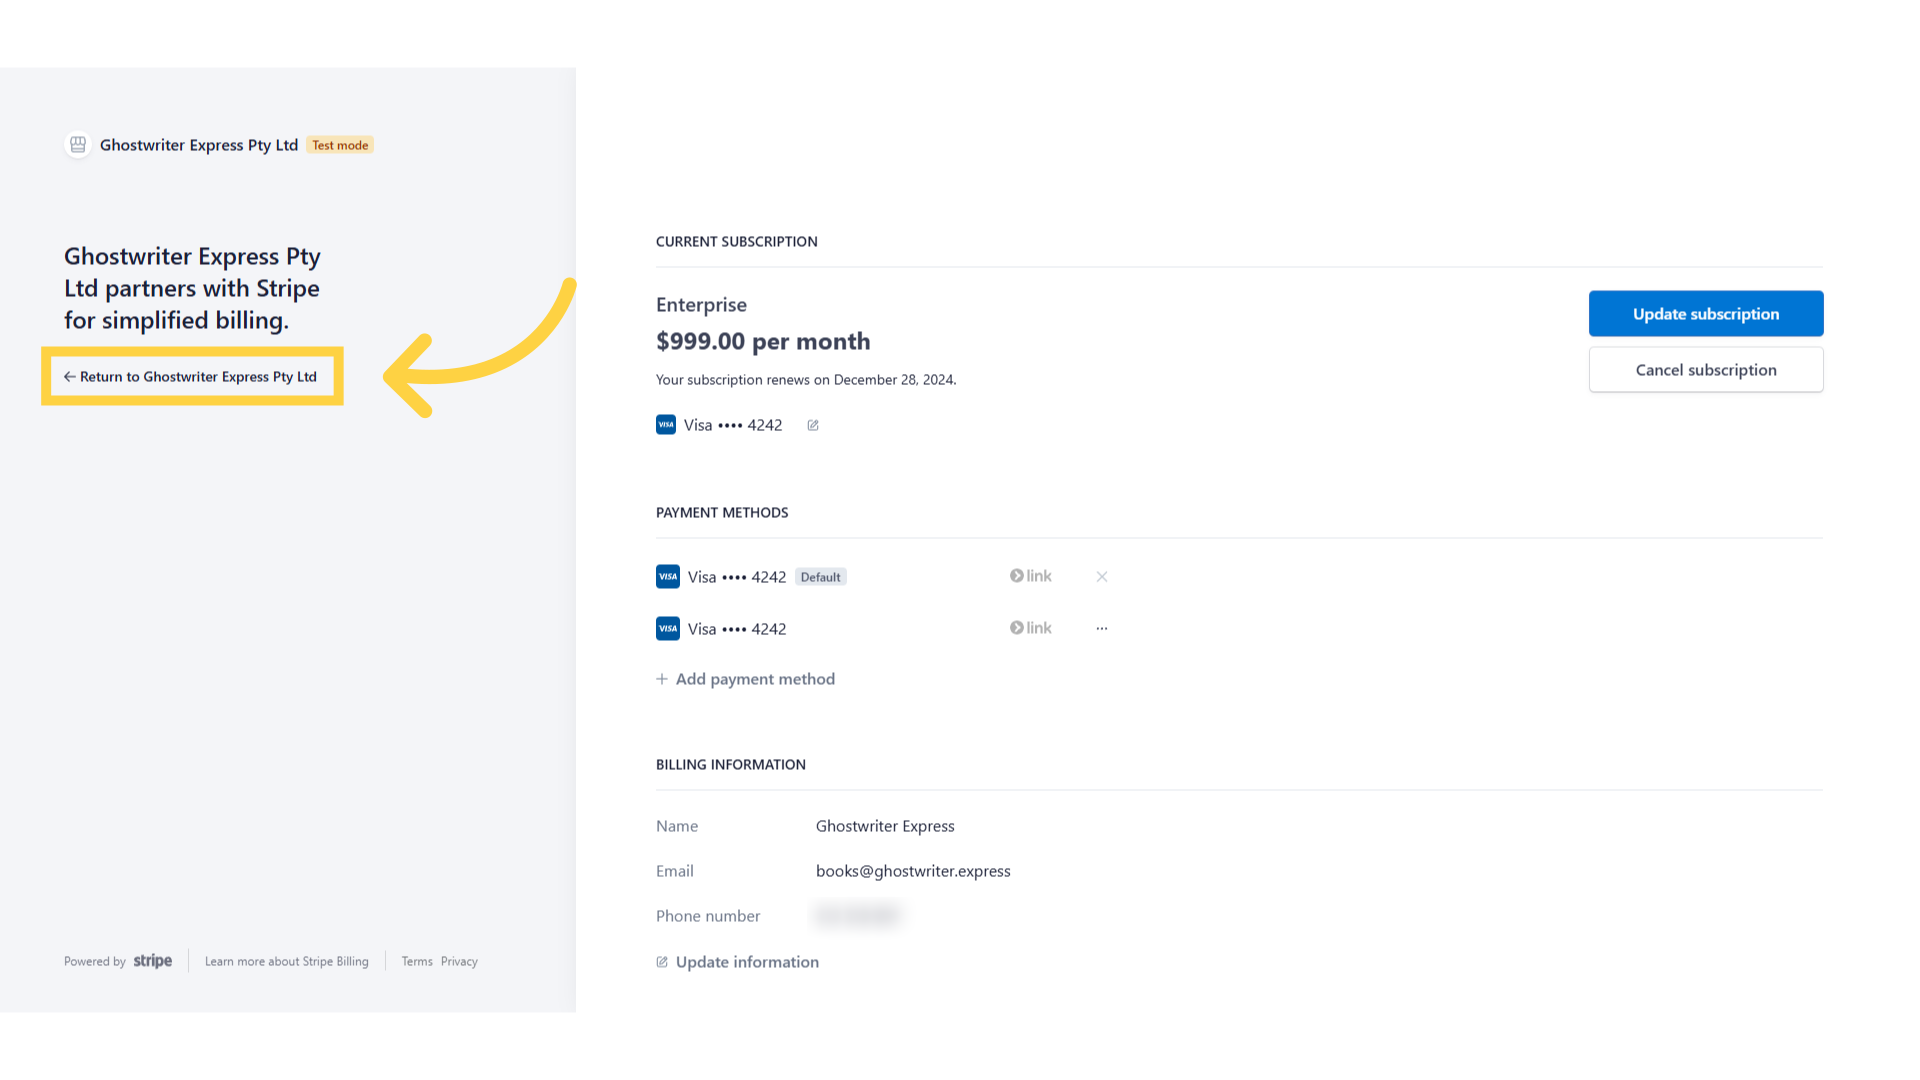1920x1080 pixels.
Task: Click the Visa logo of the Default payment method
Action: (668, 577)
